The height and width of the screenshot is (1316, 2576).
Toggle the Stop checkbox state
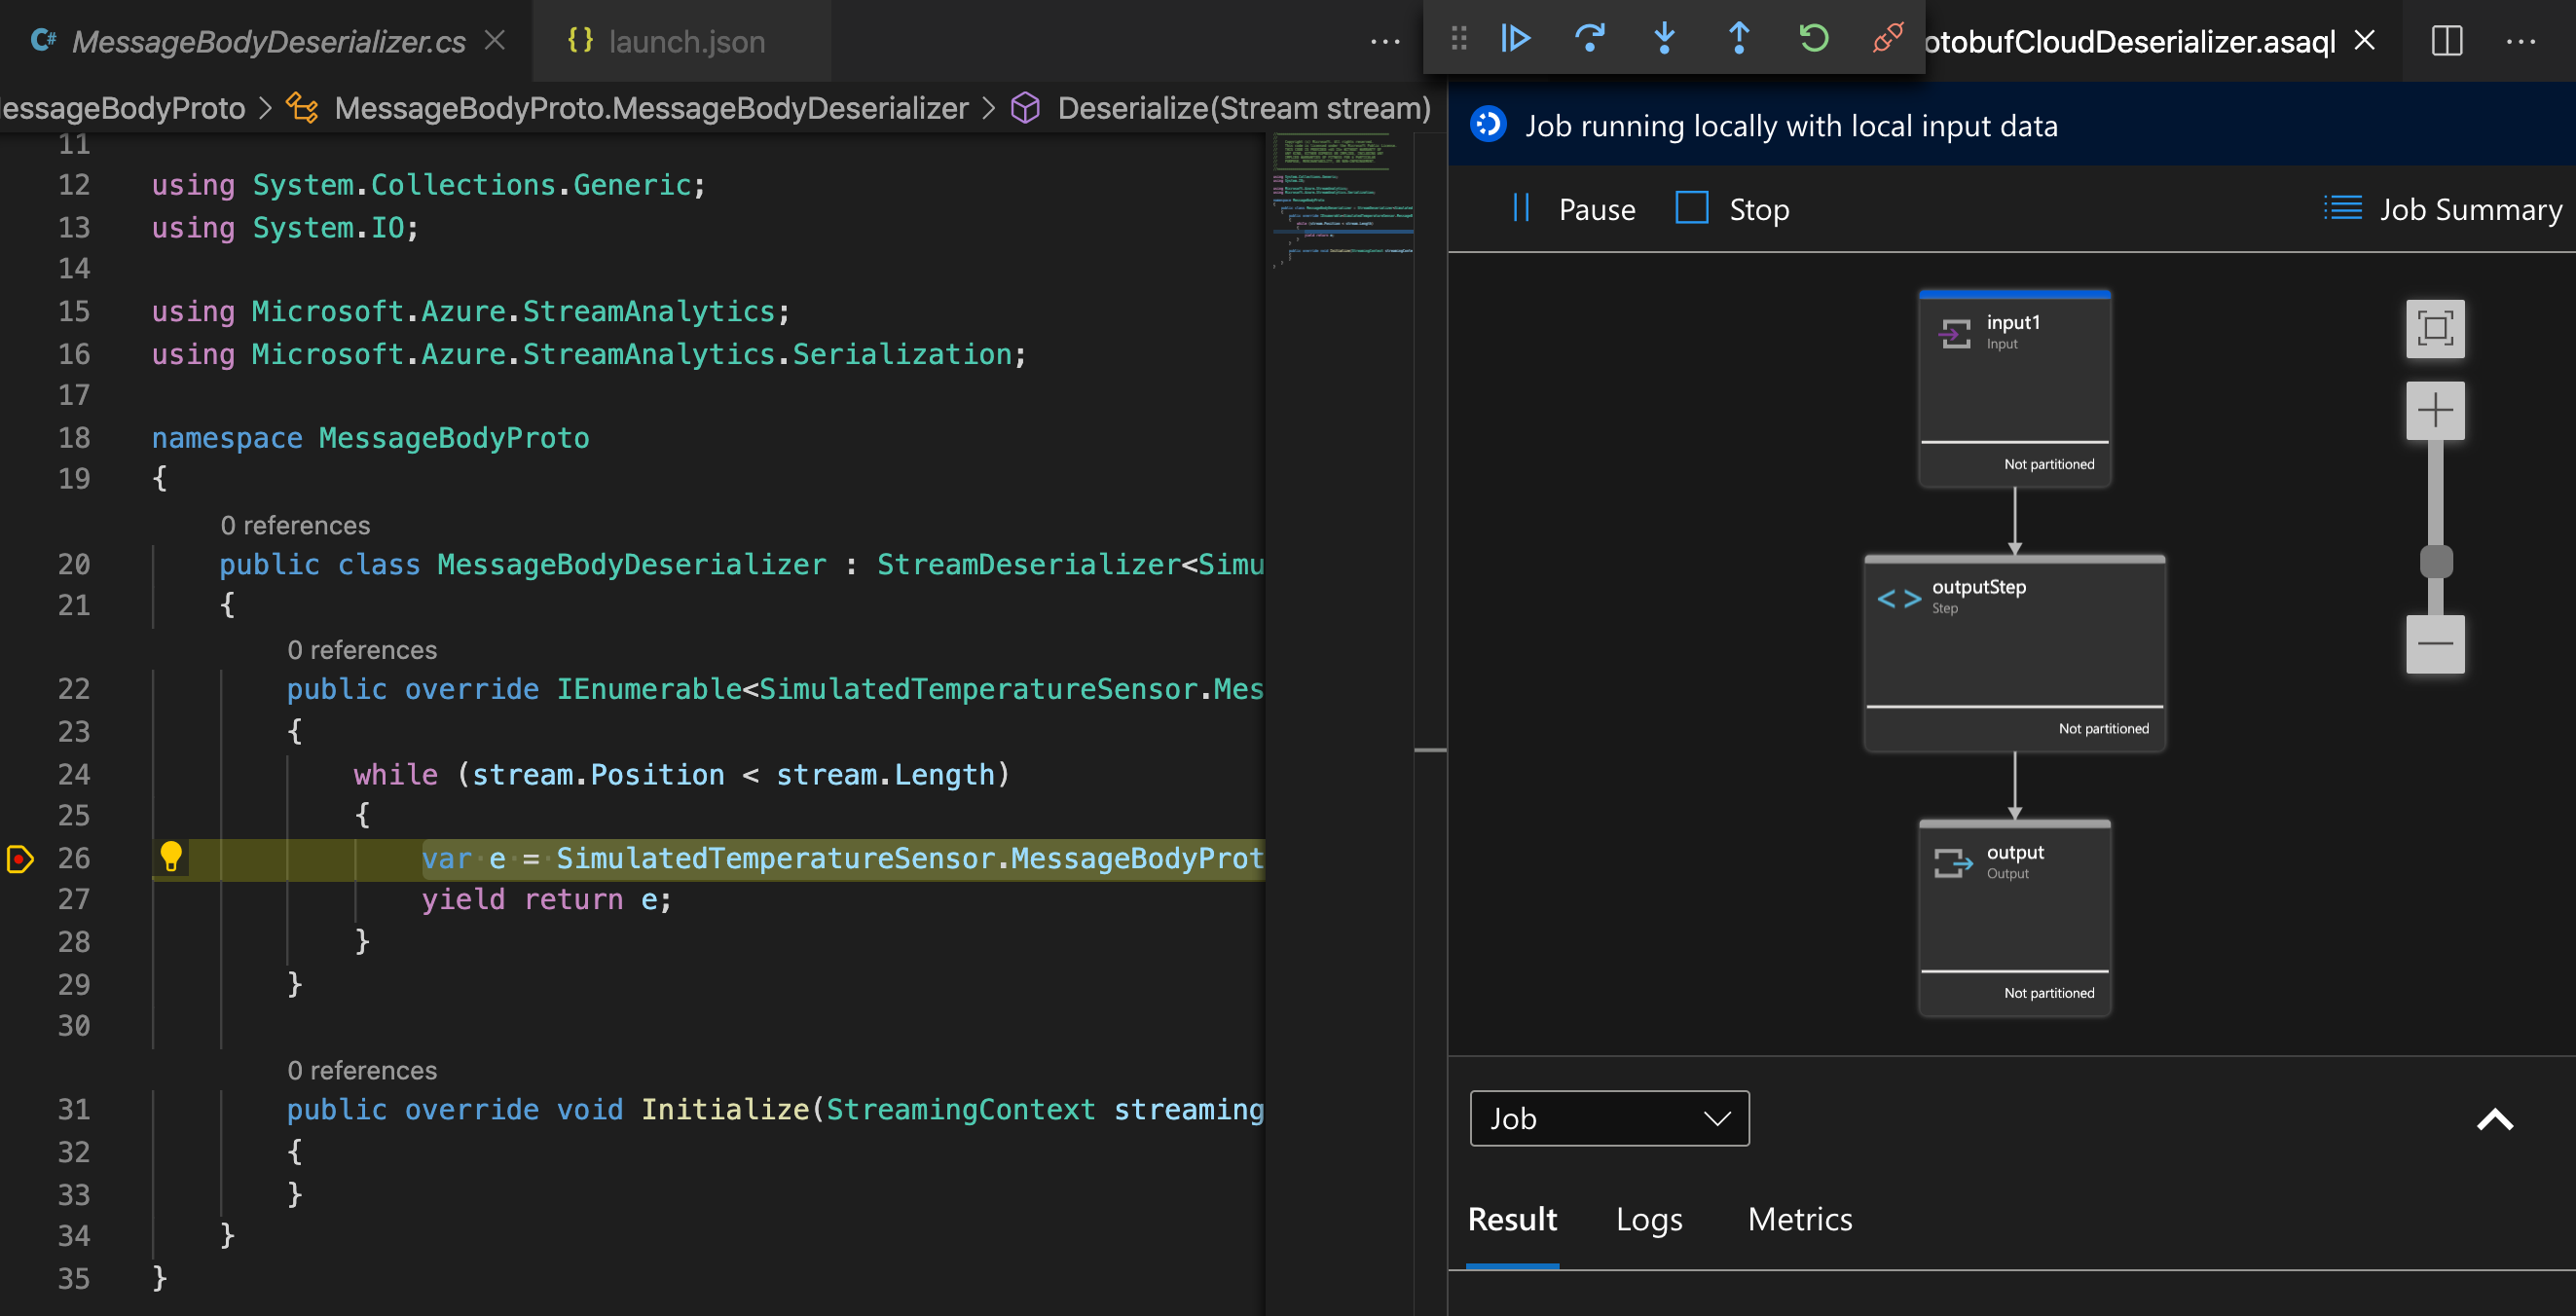click(1693, 206)
